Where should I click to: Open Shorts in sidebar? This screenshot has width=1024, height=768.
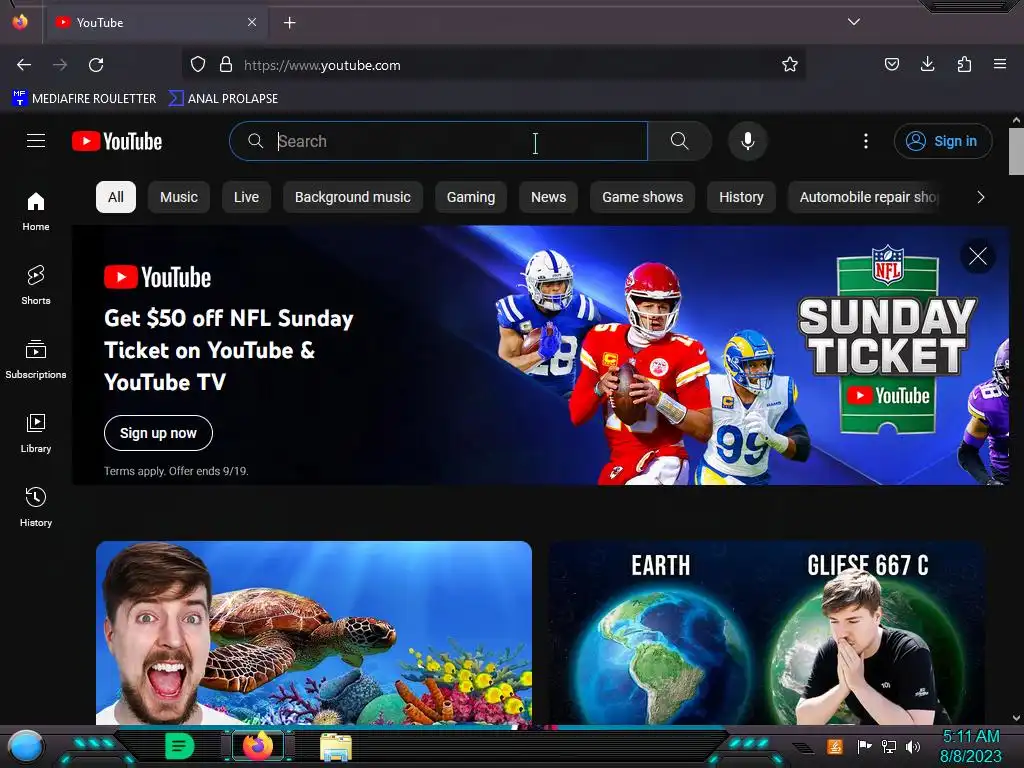[x=36, y=285]
